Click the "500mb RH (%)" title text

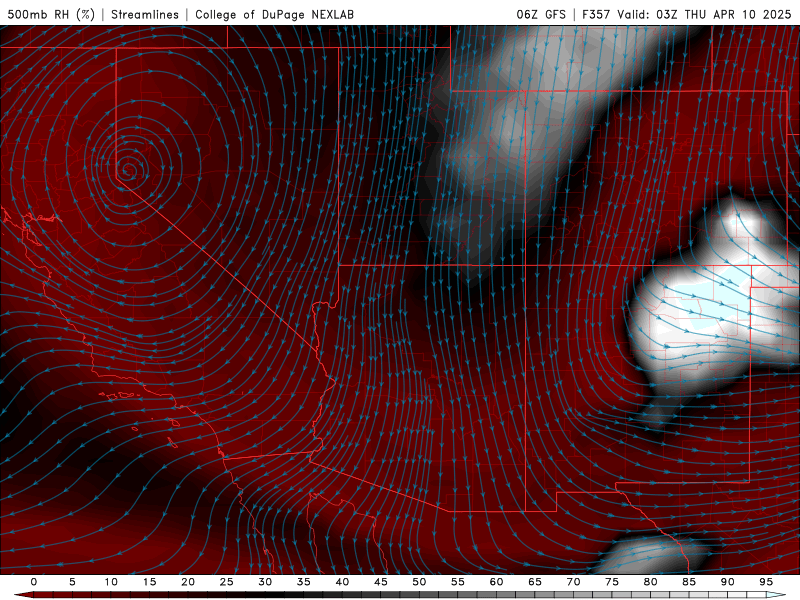tap(51, 14)
